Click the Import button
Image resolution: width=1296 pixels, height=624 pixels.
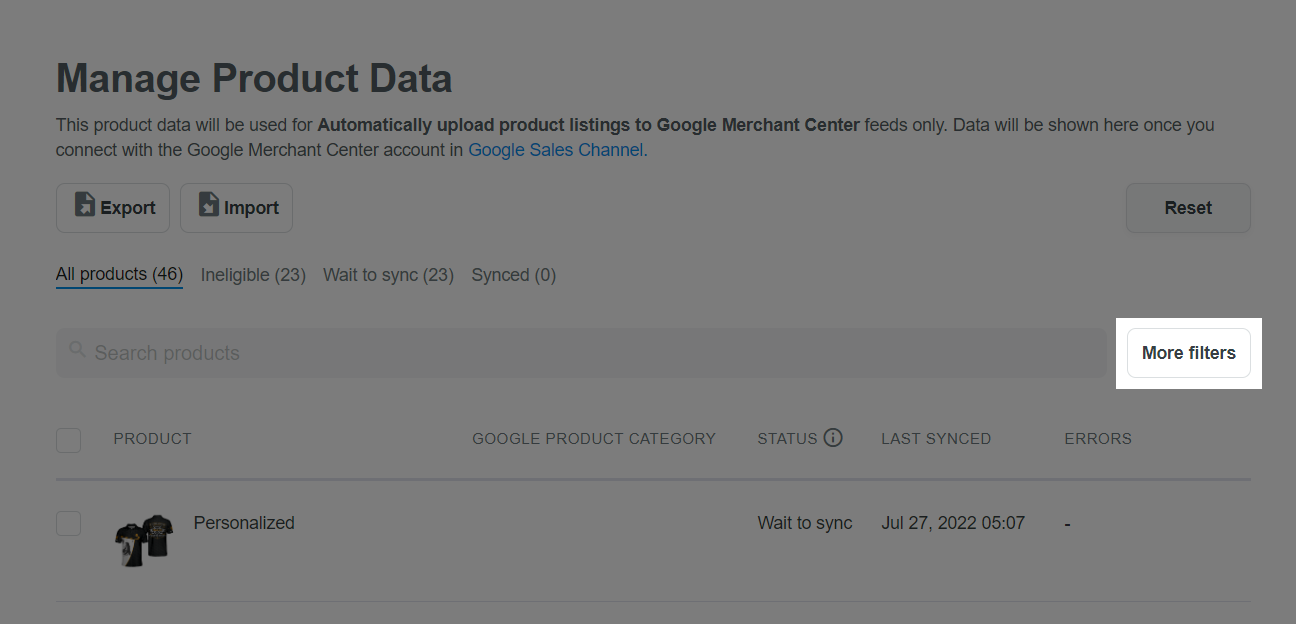(237, 208)
